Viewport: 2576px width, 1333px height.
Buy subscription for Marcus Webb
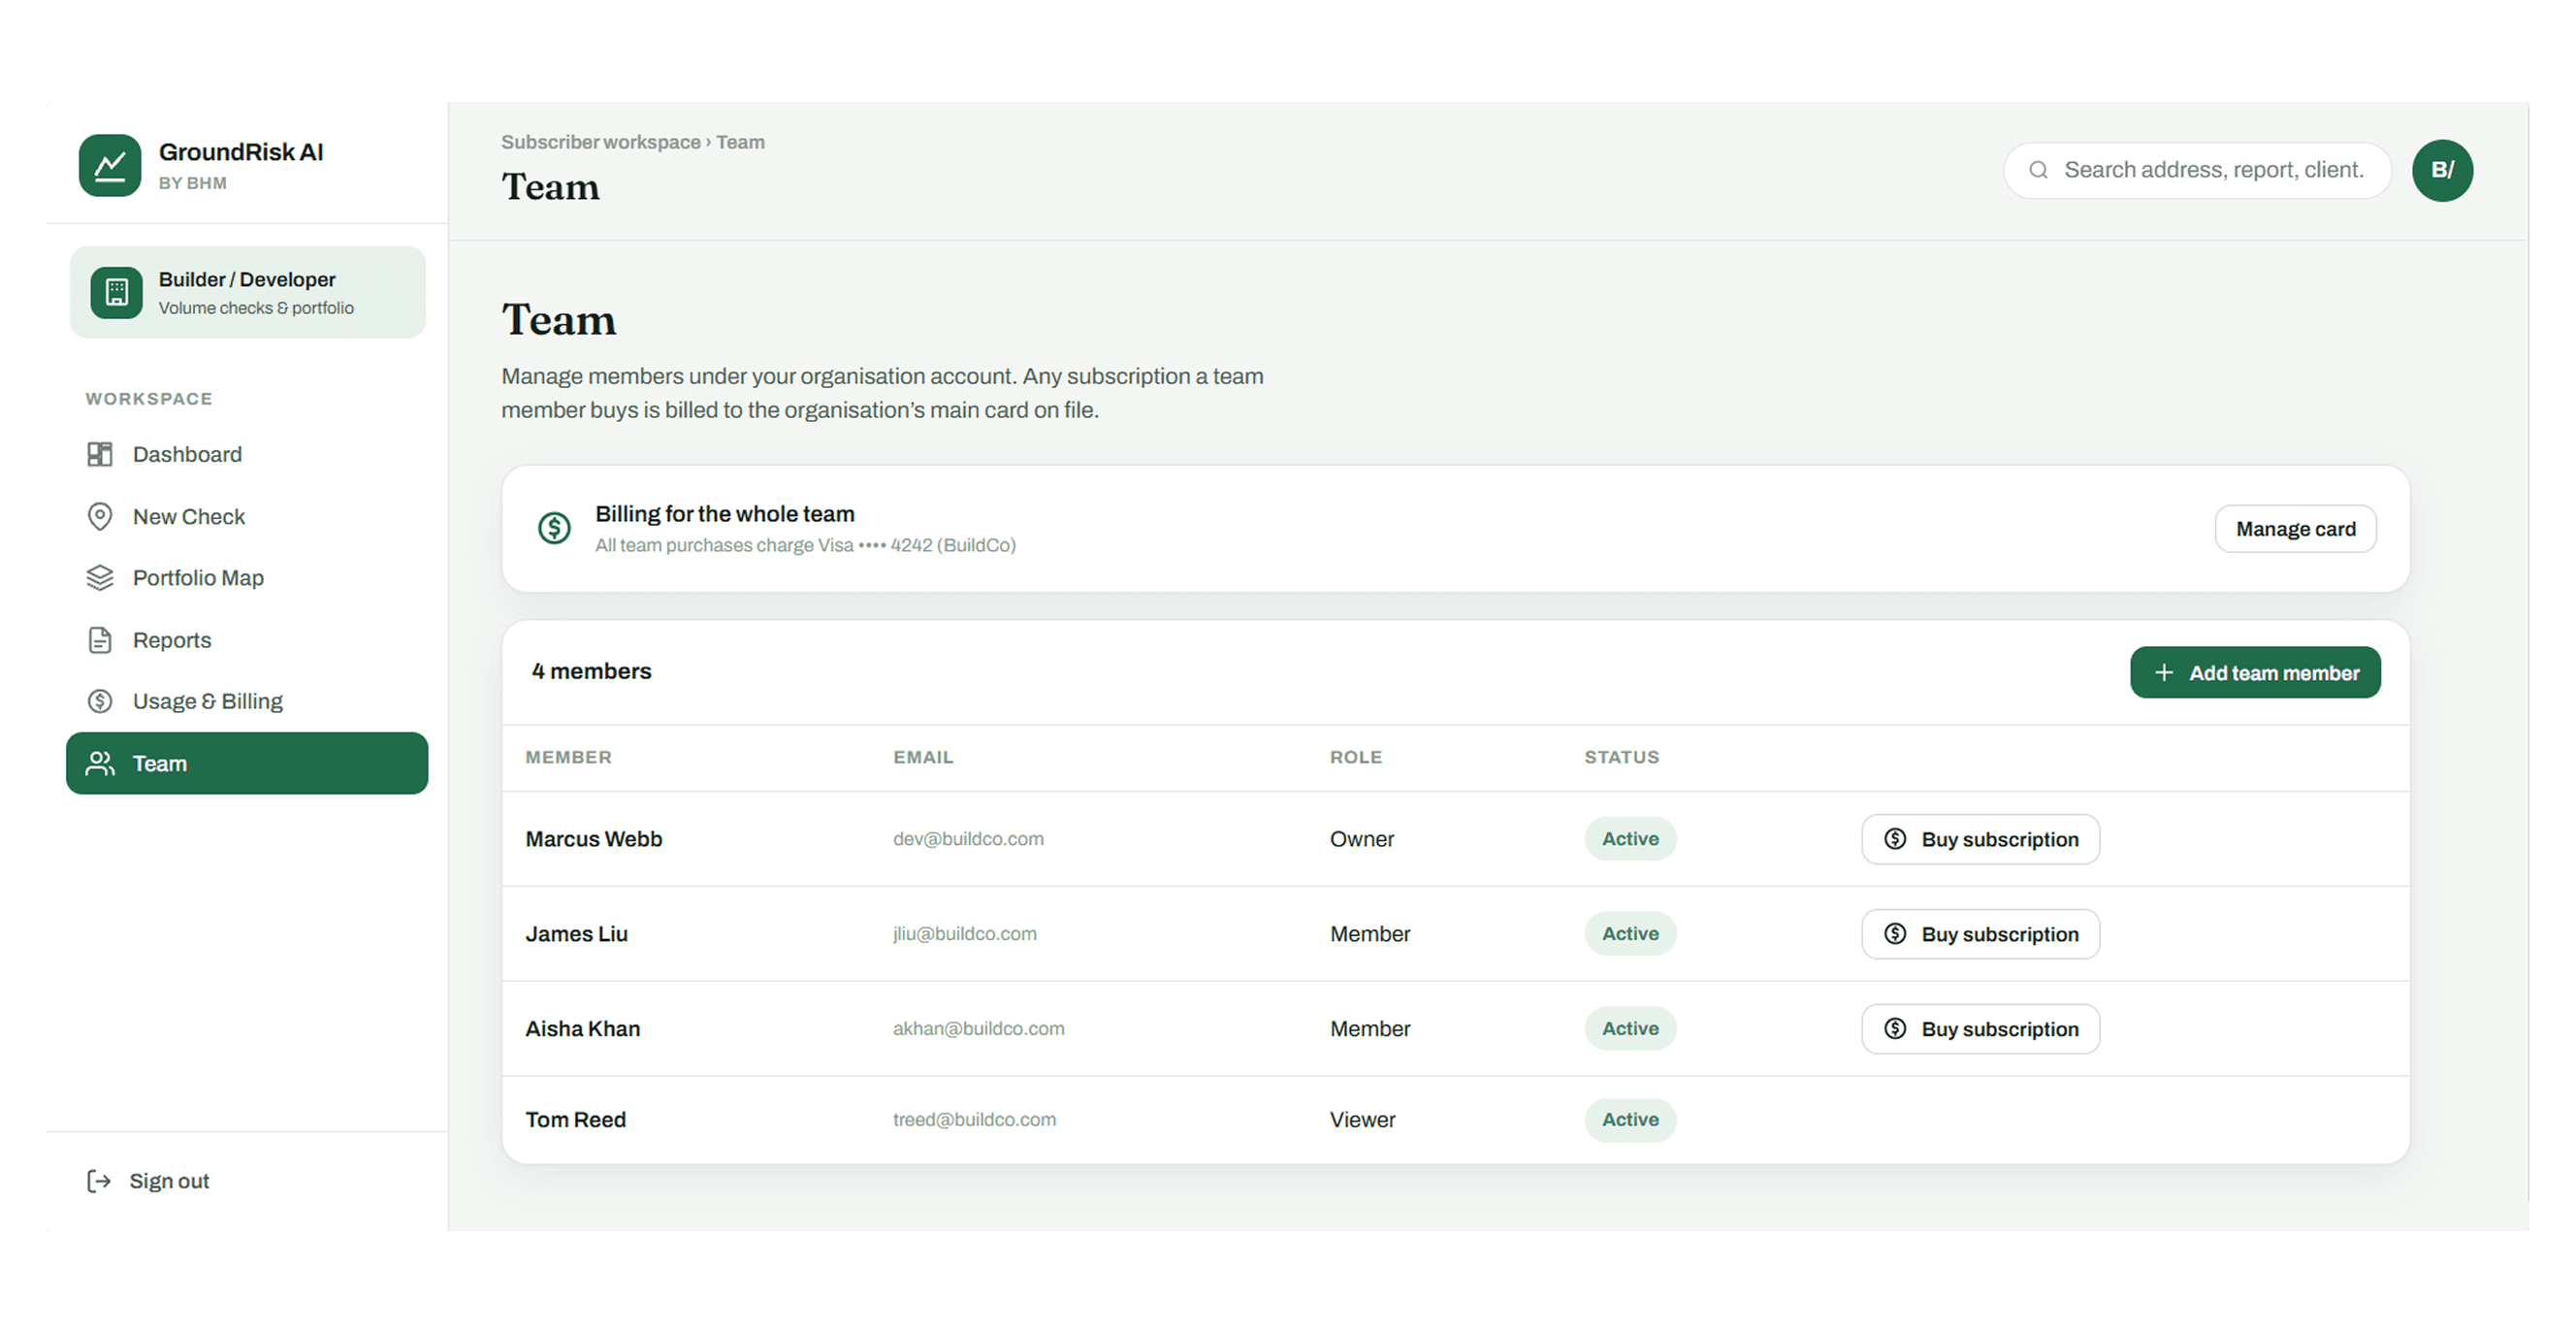[1980, 839]
